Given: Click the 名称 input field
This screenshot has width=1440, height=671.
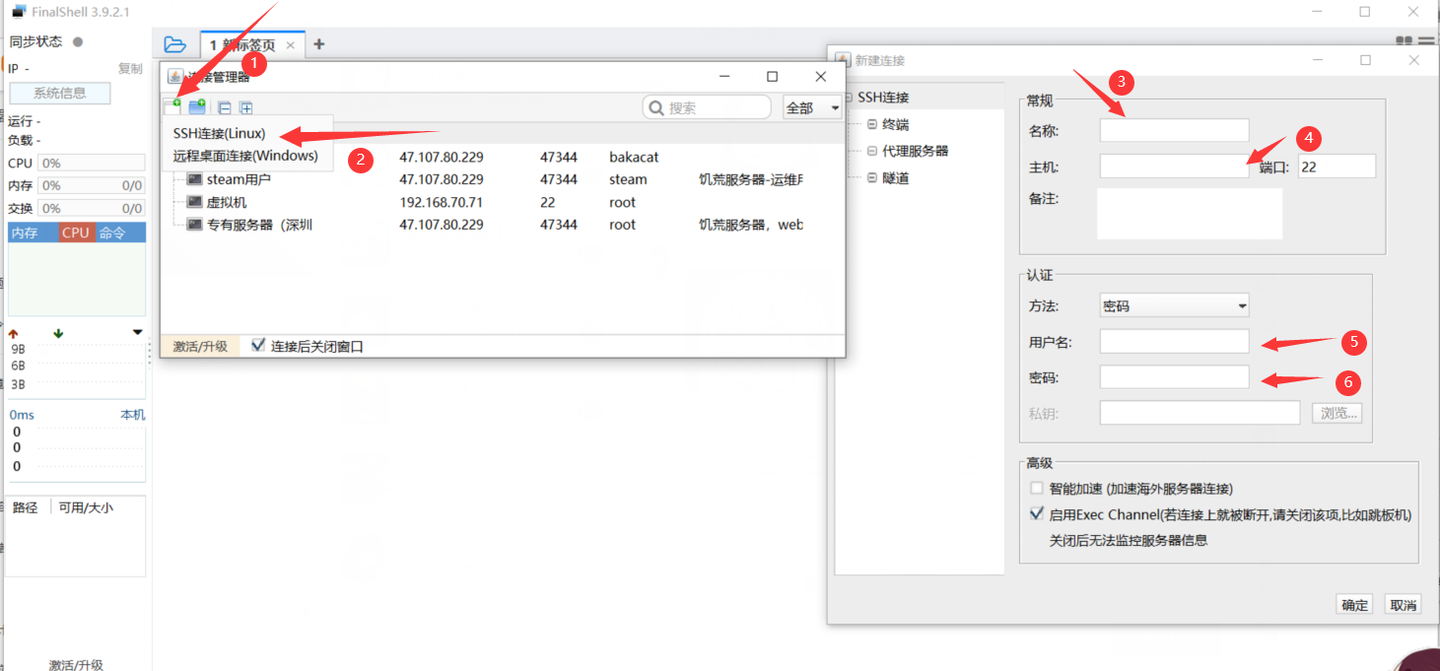Looking at the screenshot, I should [1174, 130].
